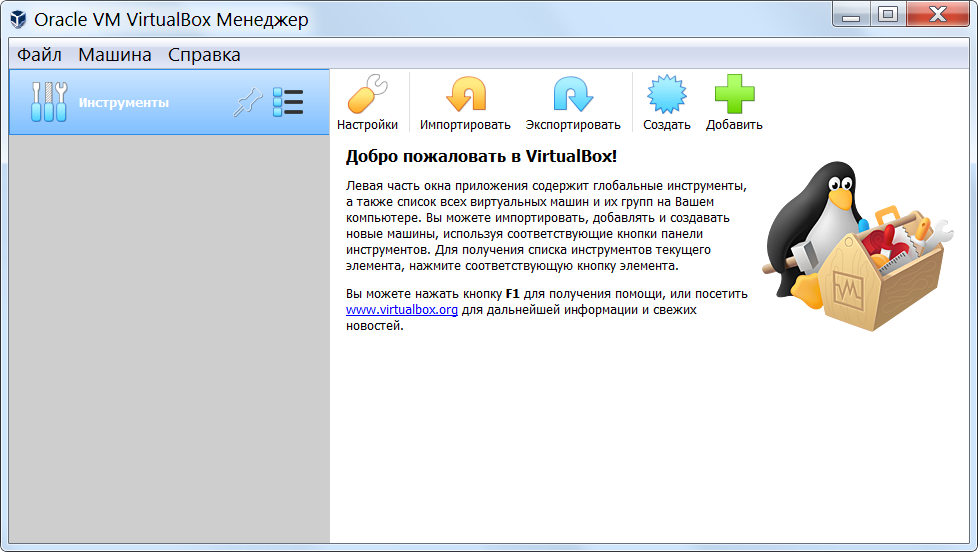Open the Файл menu
This screenshot has height=552, width=978.
coord(39,55)
